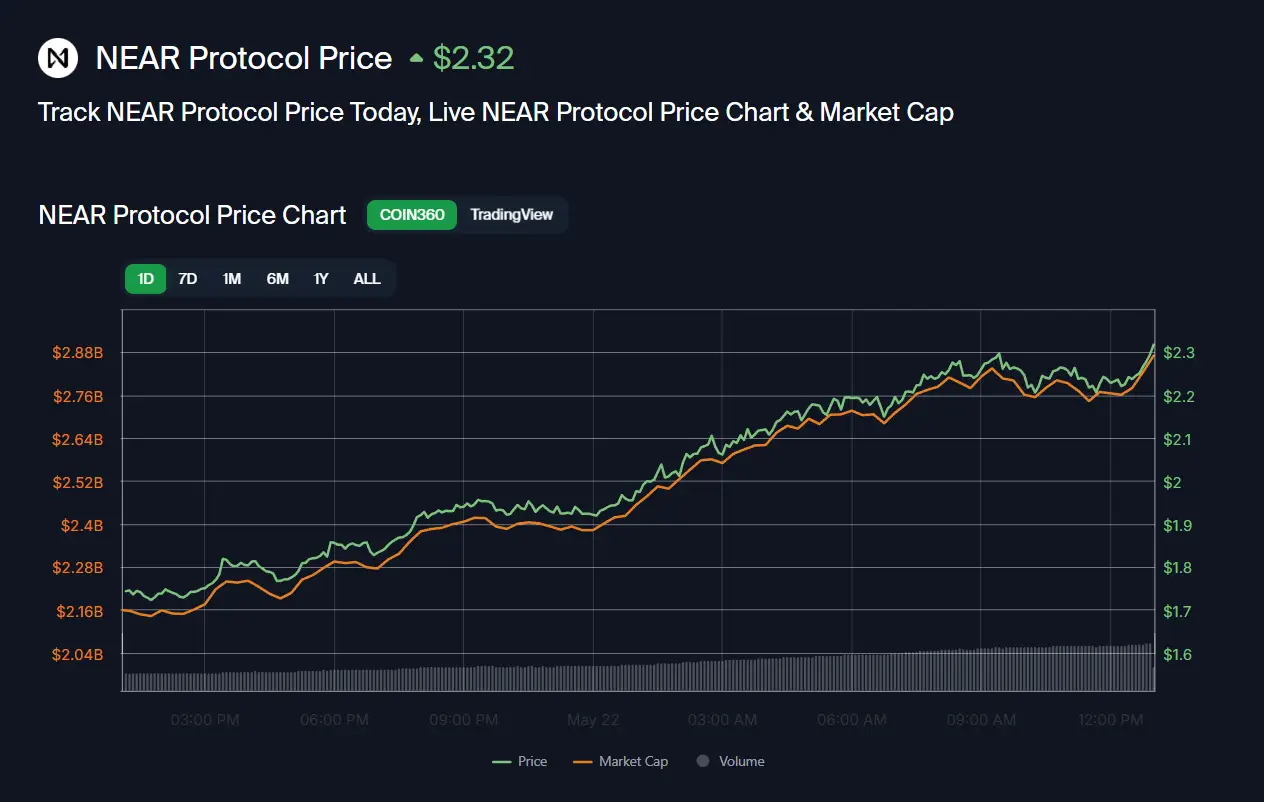Click the $2.76B market cap axis label

point(78,396)
